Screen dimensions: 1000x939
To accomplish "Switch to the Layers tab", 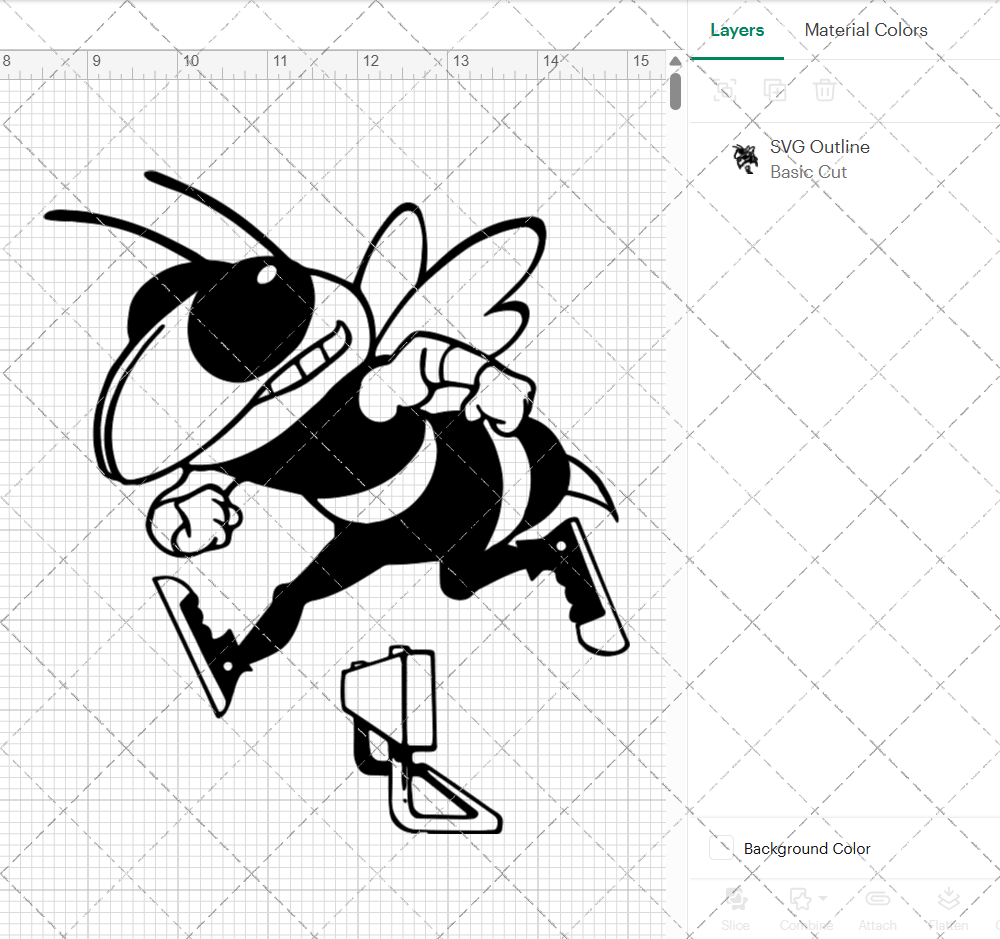I will pyautogui.click(x=737, y=30).
